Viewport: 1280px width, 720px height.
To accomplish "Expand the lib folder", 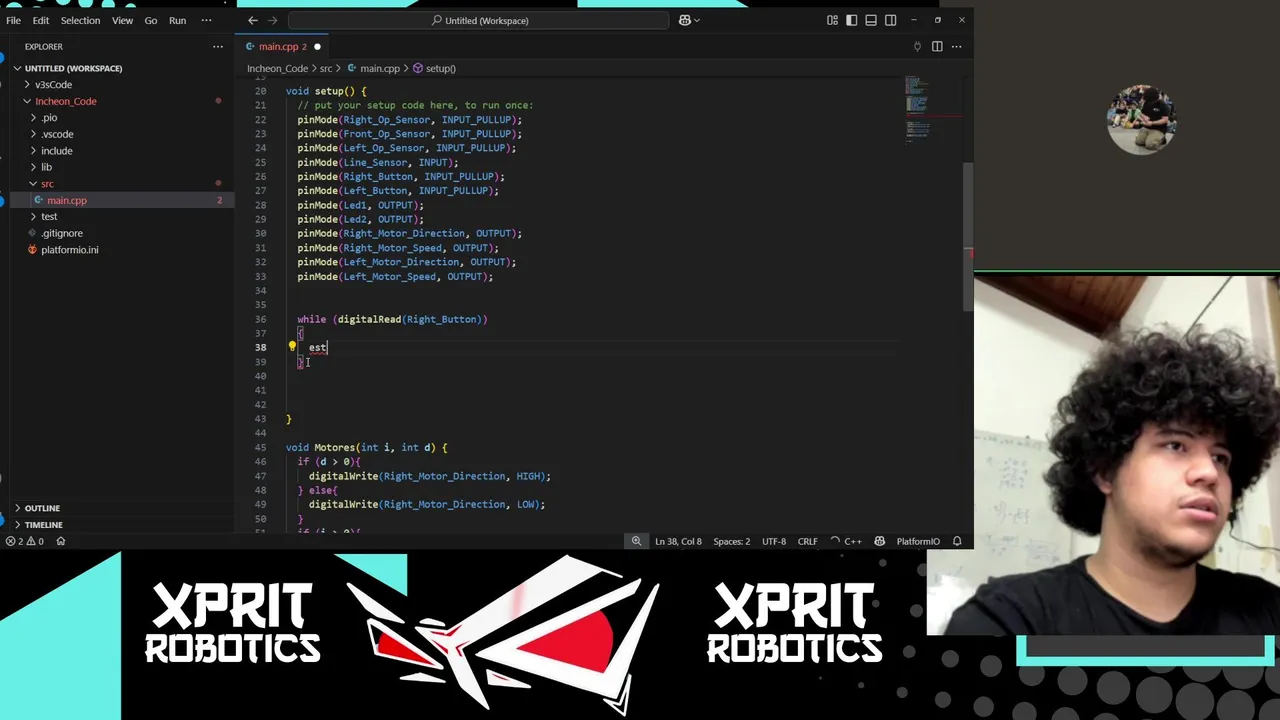I will coord(46,167).
